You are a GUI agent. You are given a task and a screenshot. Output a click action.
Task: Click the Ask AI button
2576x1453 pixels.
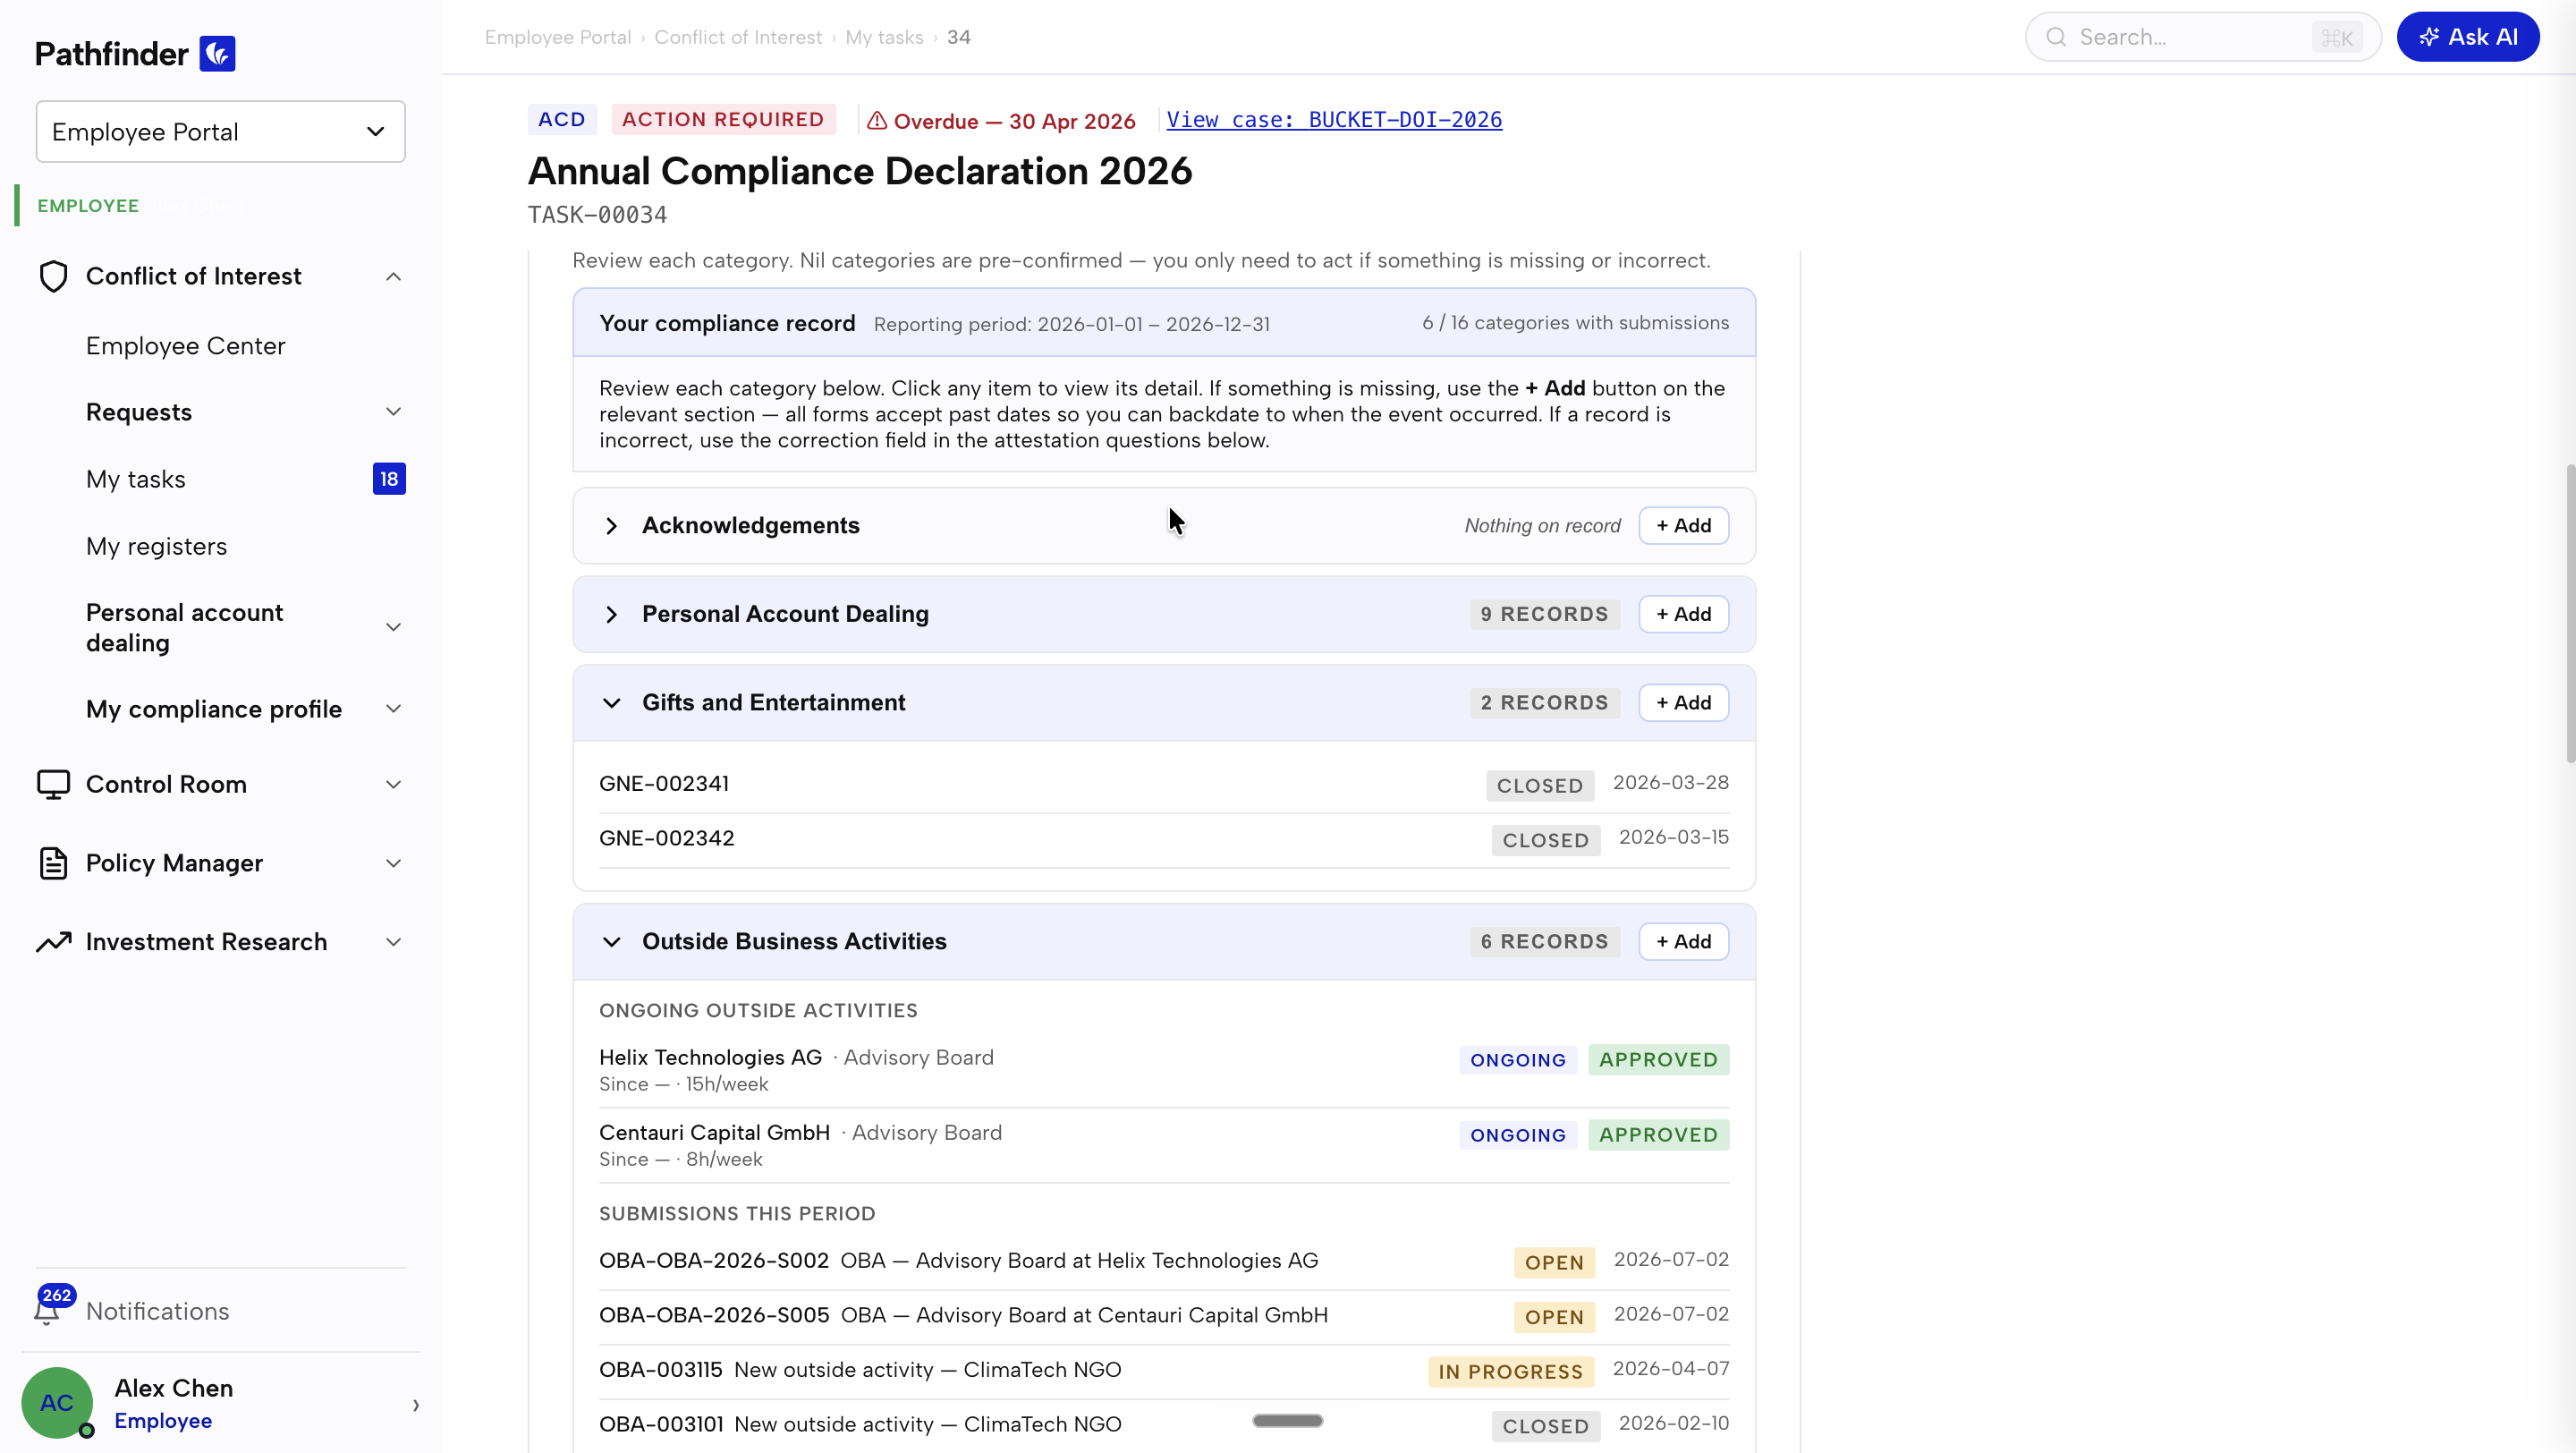(2468, 37)
